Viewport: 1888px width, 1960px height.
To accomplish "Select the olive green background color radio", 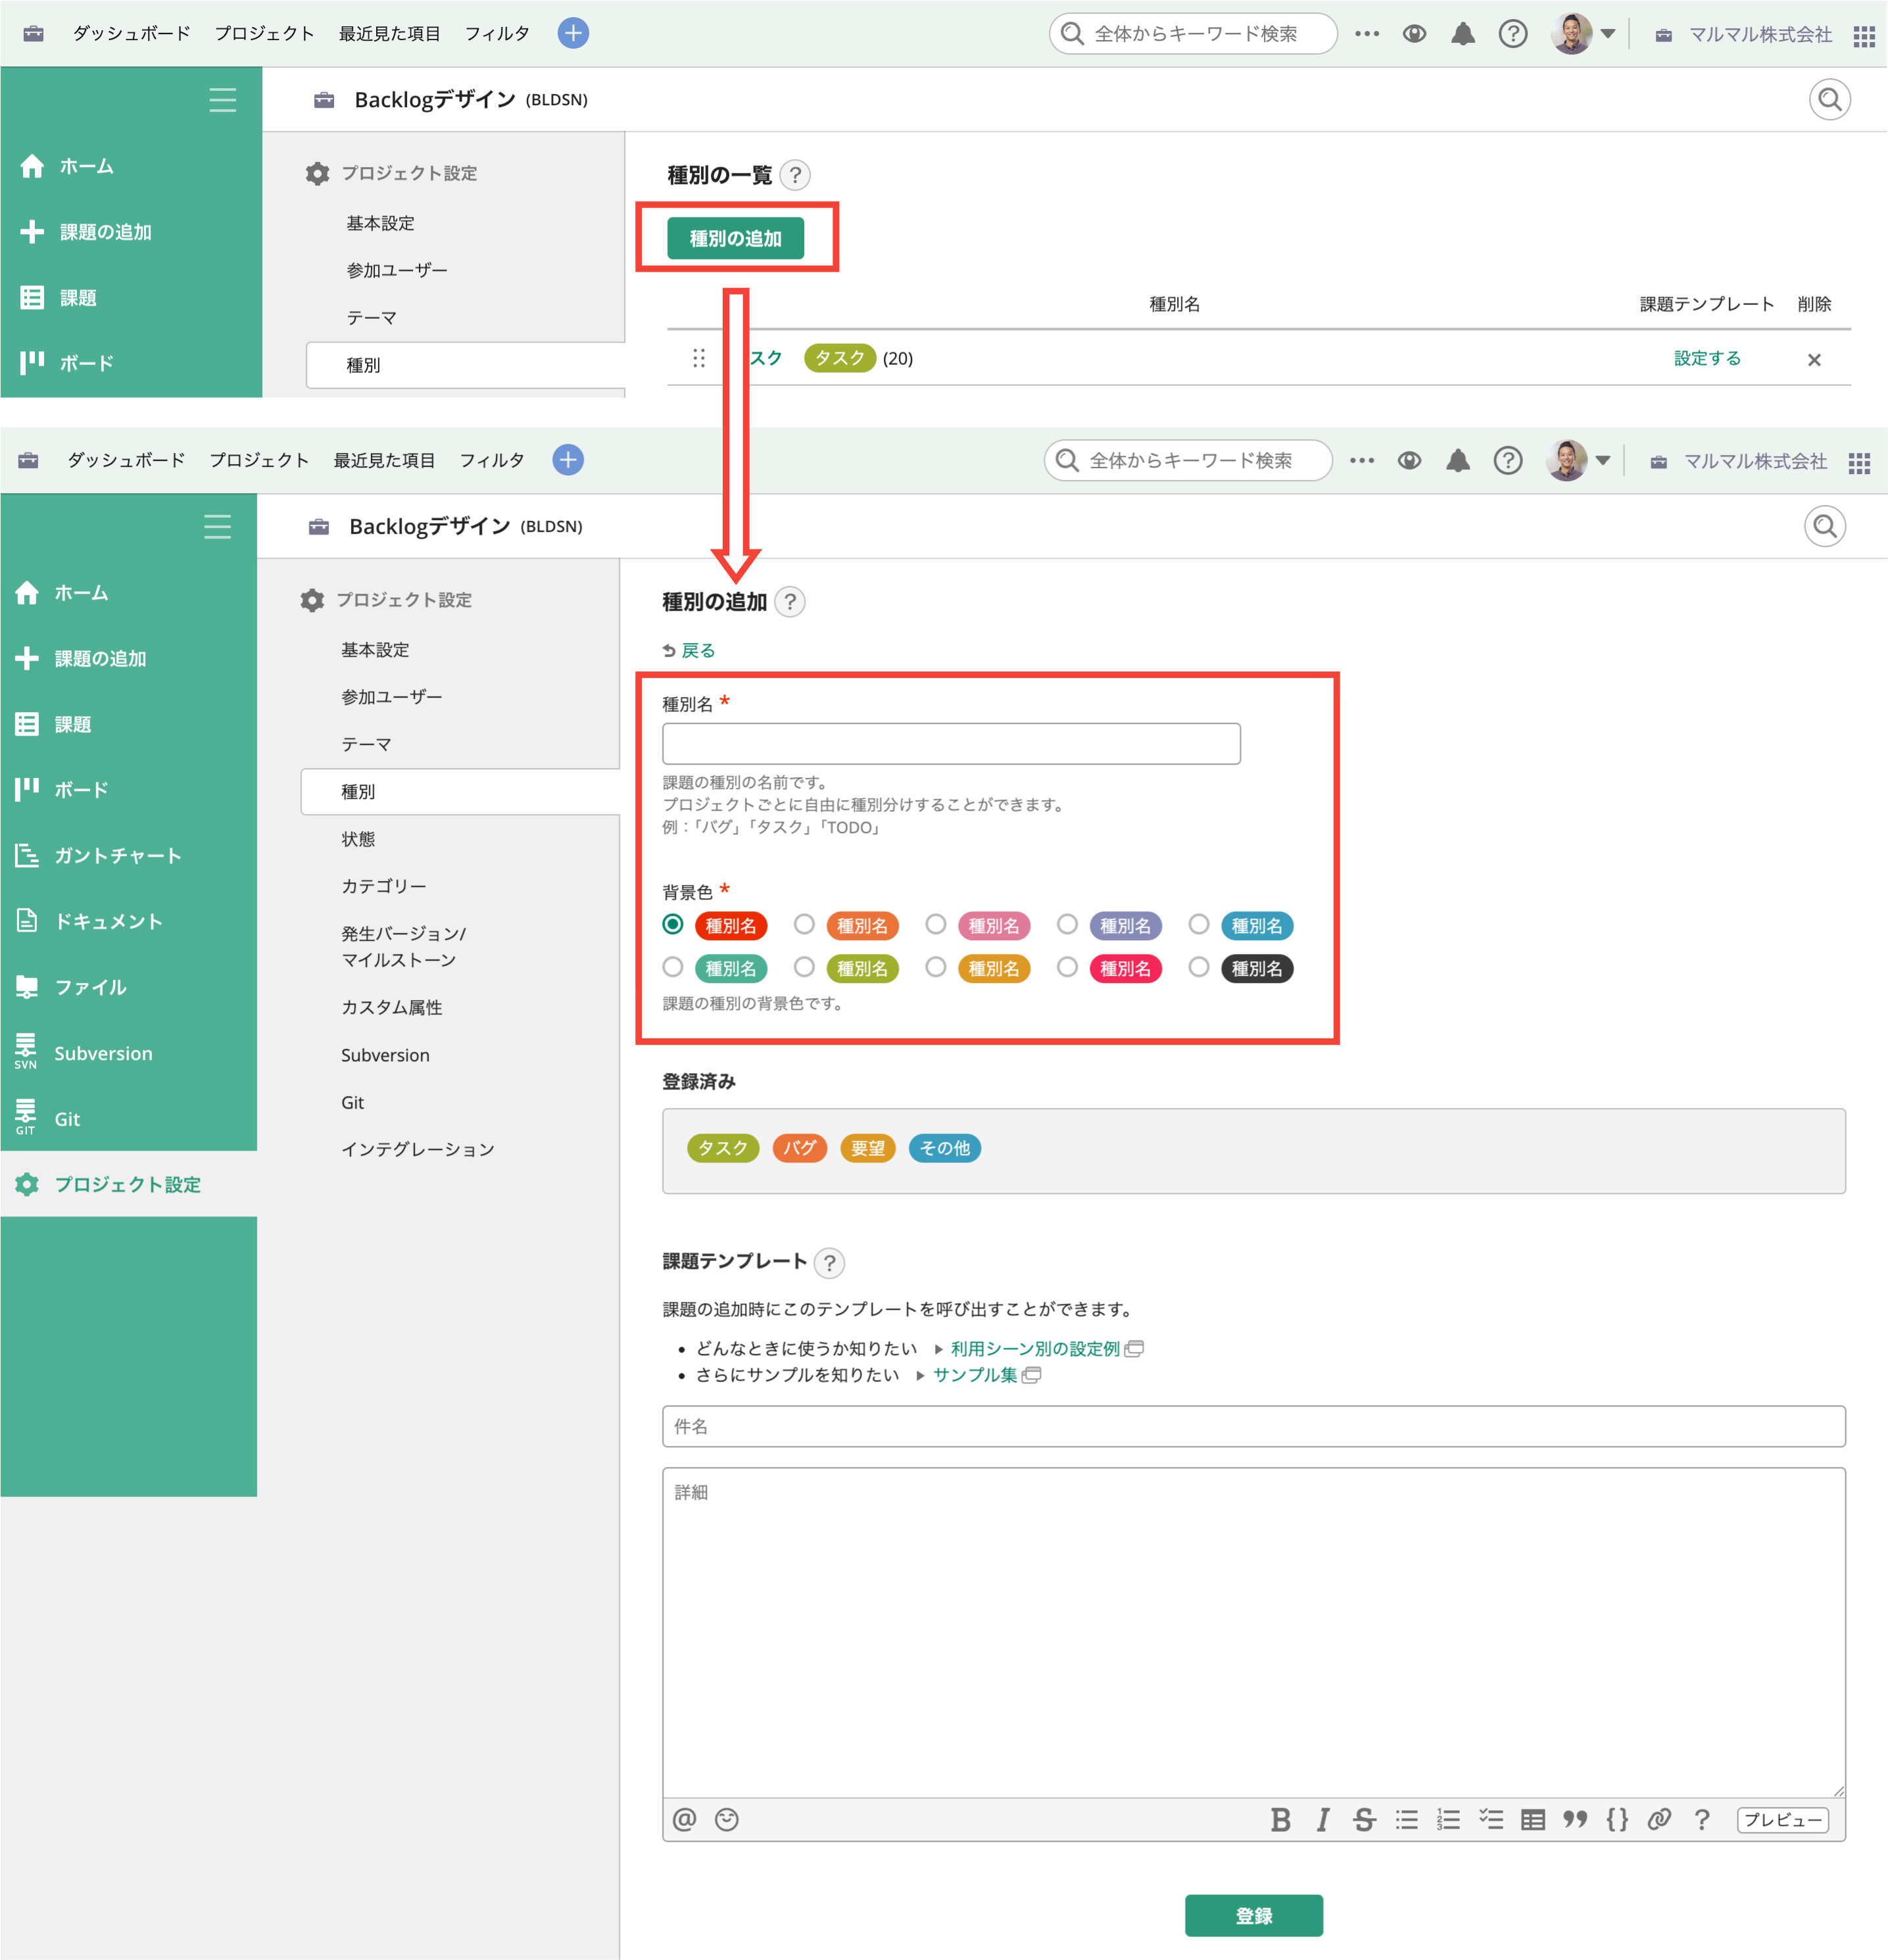I will click(x=804, y=967).
